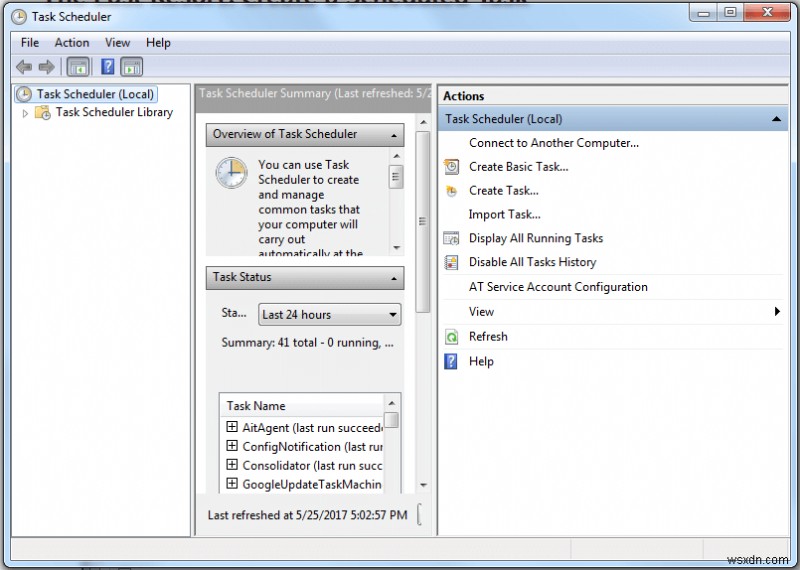Screen dimensions: 800x570
Task: Expand the AitAgent task entry
Action: coord(232,427)
